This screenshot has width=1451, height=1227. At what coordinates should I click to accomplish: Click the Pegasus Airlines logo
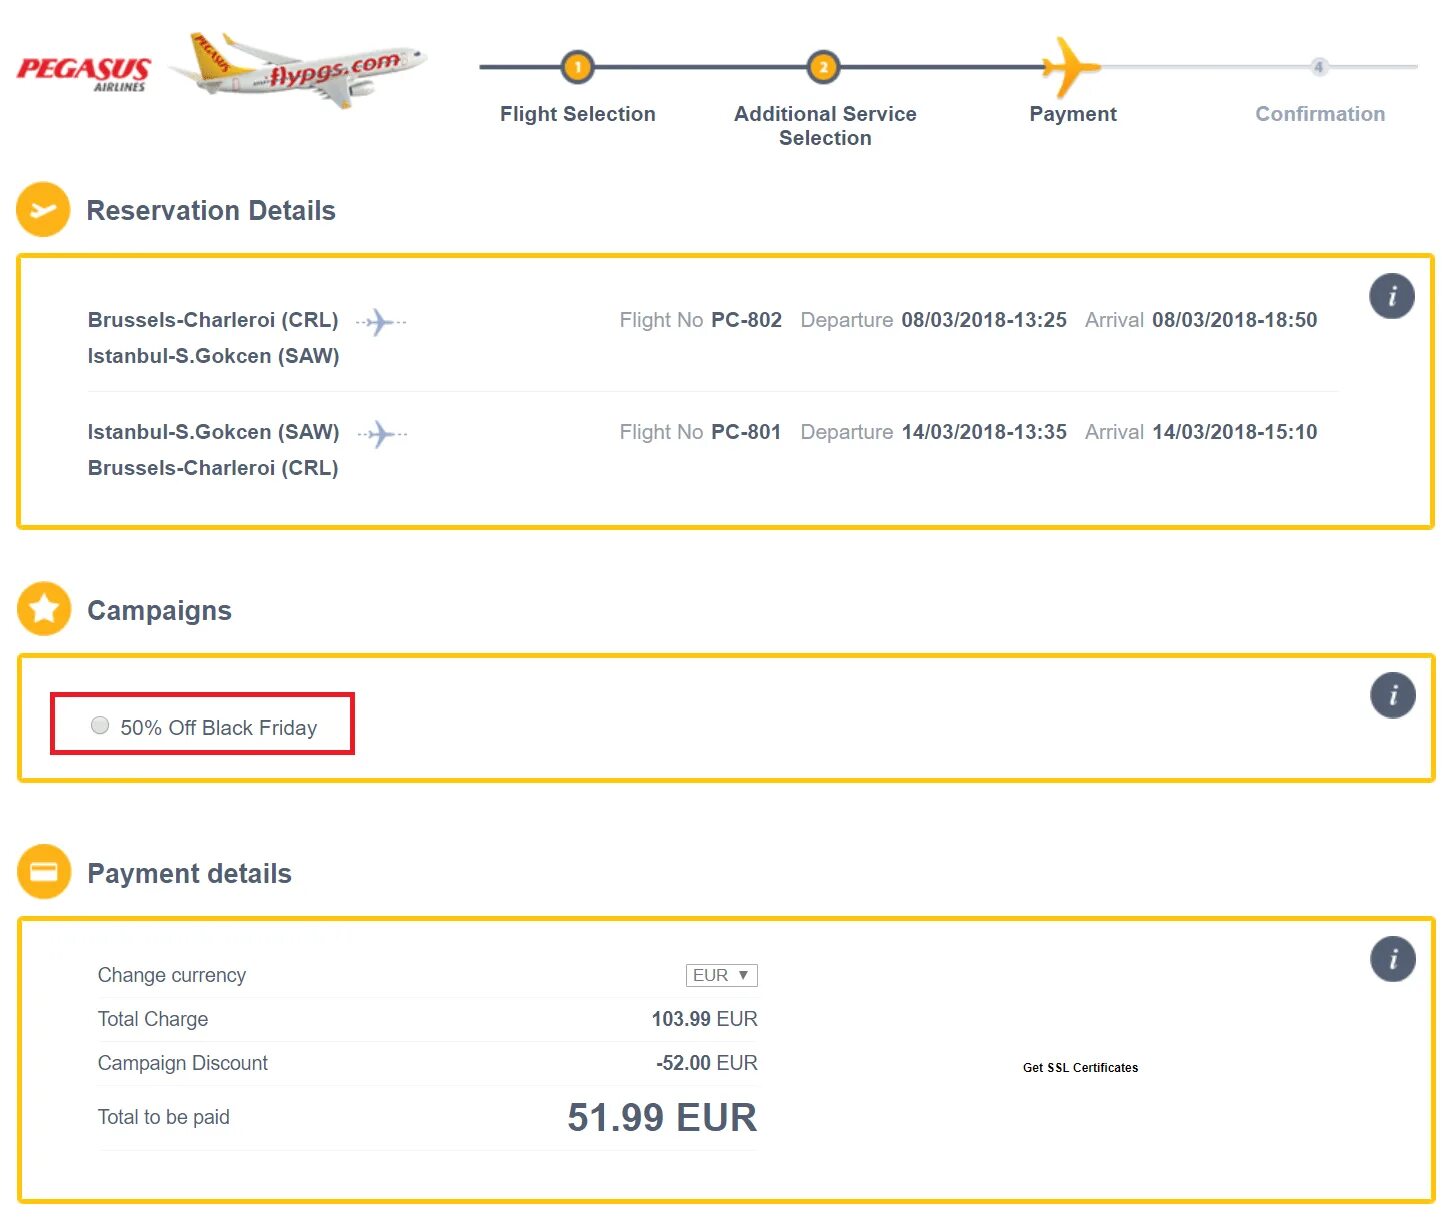(84, 72)
